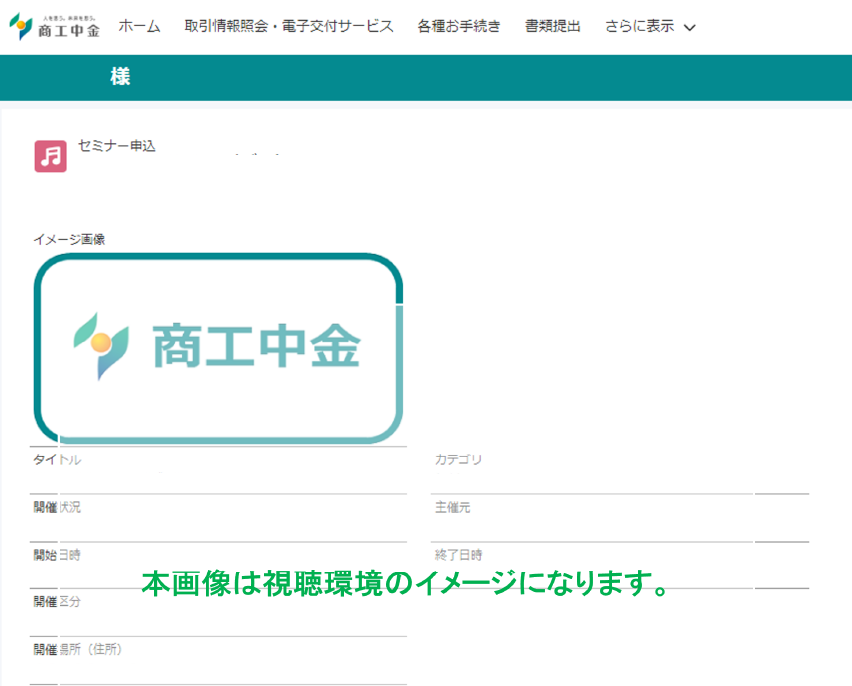Open 取引情報照会・電子交付サービス menu
The width and height of the screenshot is (852, 686).
click(x=289, y=26)
